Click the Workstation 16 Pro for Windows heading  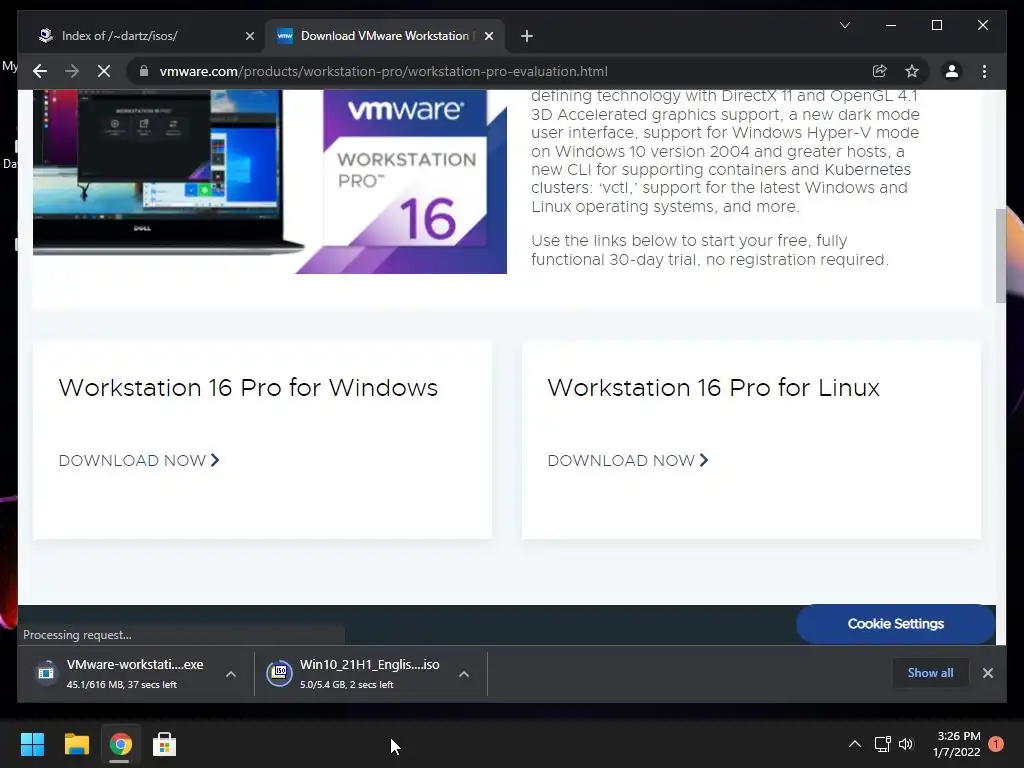tap(248, 388)
